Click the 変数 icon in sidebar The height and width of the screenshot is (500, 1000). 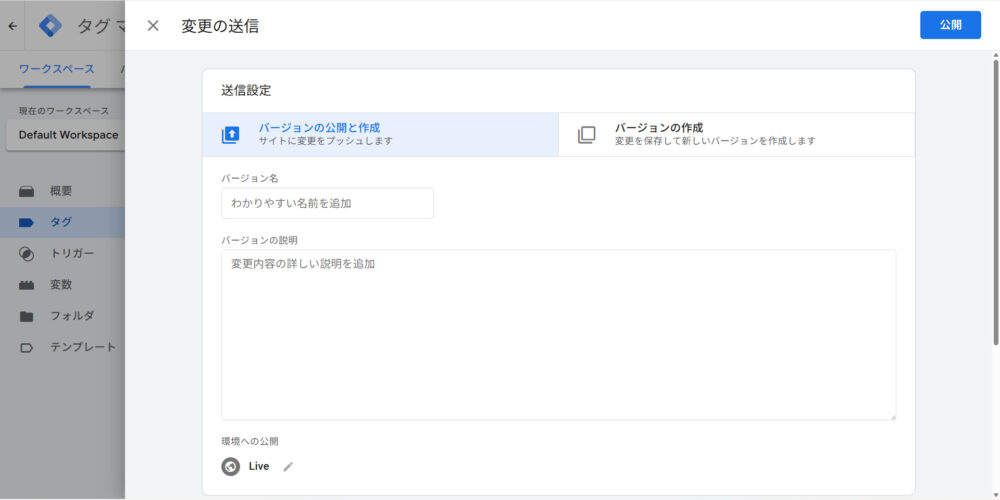pyautogui.click(x=27, y=285)
